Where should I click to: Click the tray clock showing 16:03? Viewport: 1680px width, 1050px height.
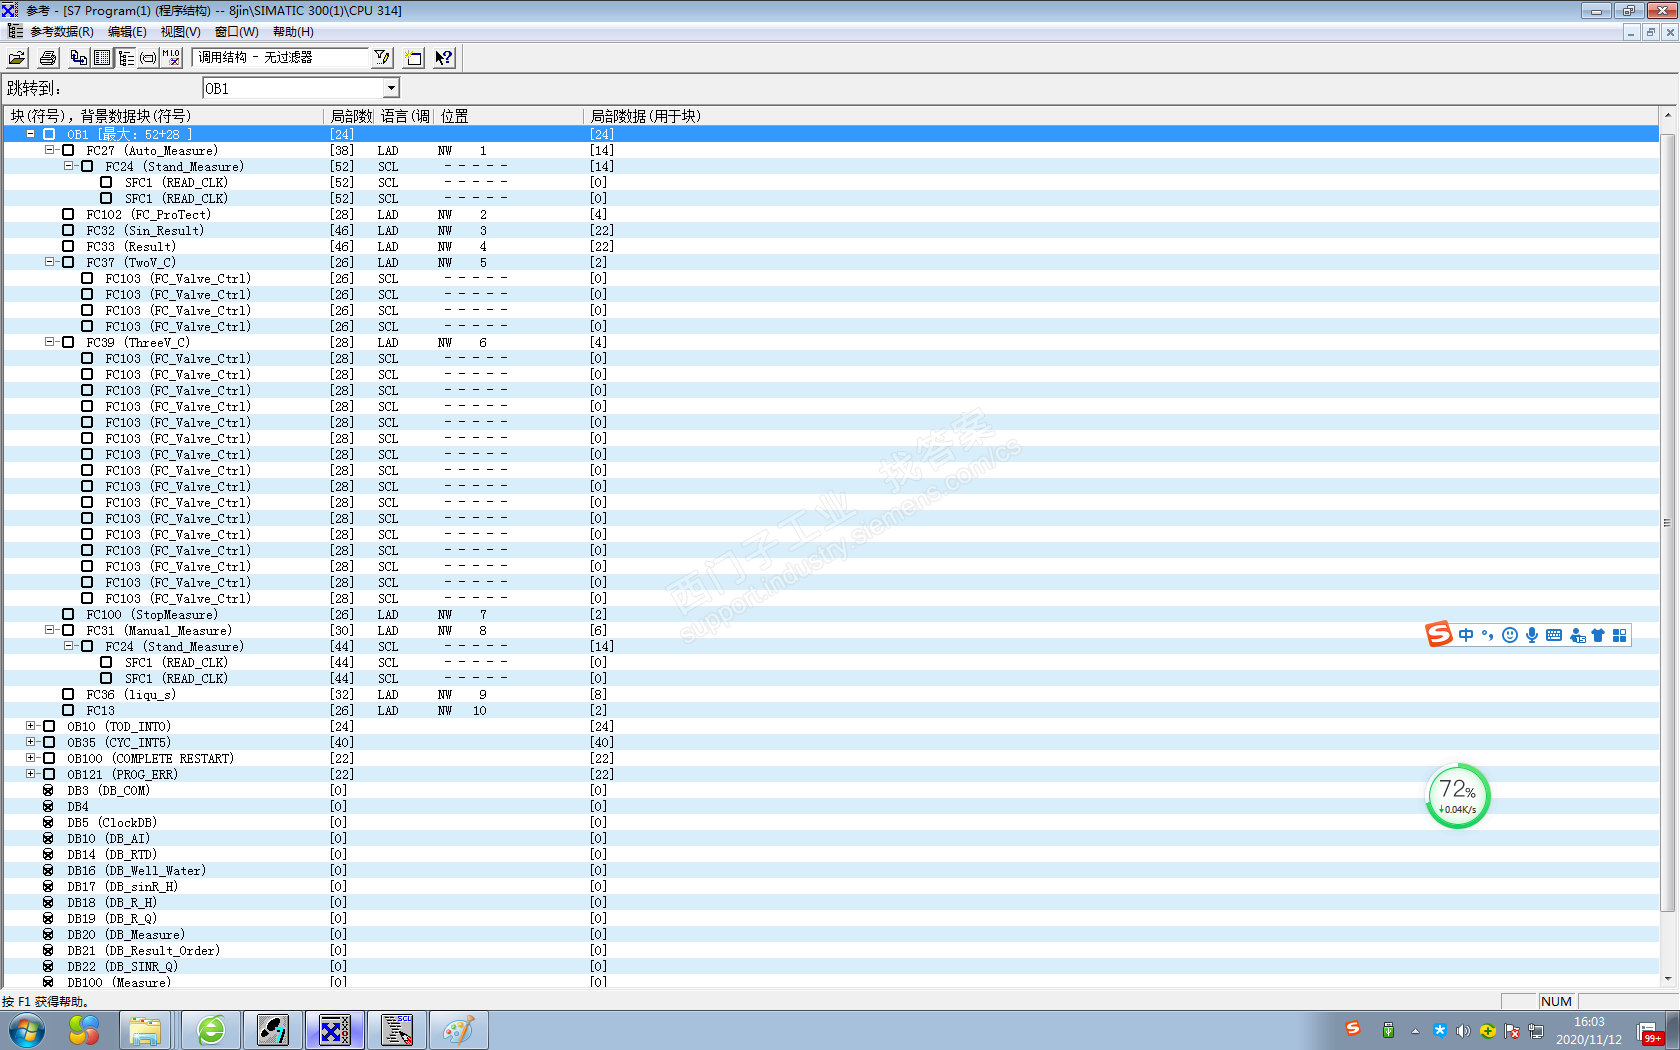1589,1031
